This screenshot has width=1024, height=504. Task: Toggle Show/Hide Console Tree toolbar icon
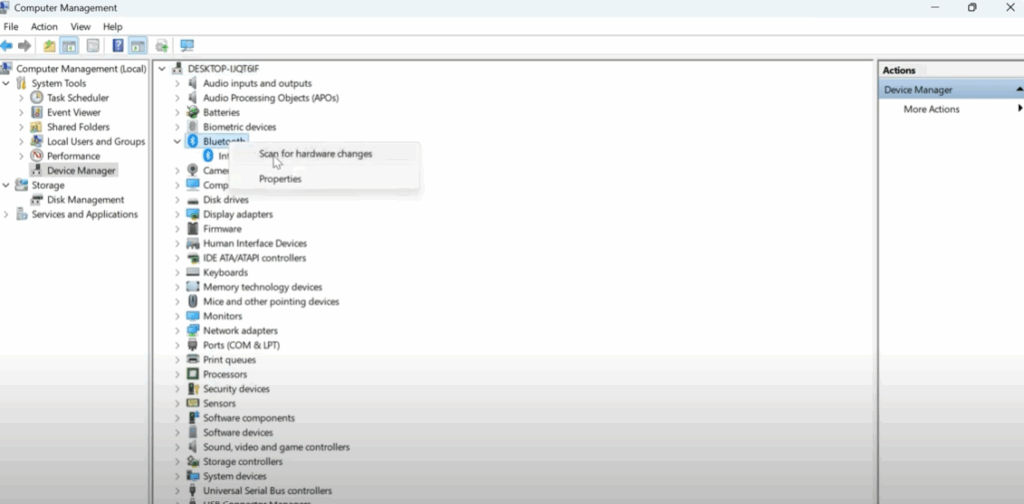coord(69,46)
